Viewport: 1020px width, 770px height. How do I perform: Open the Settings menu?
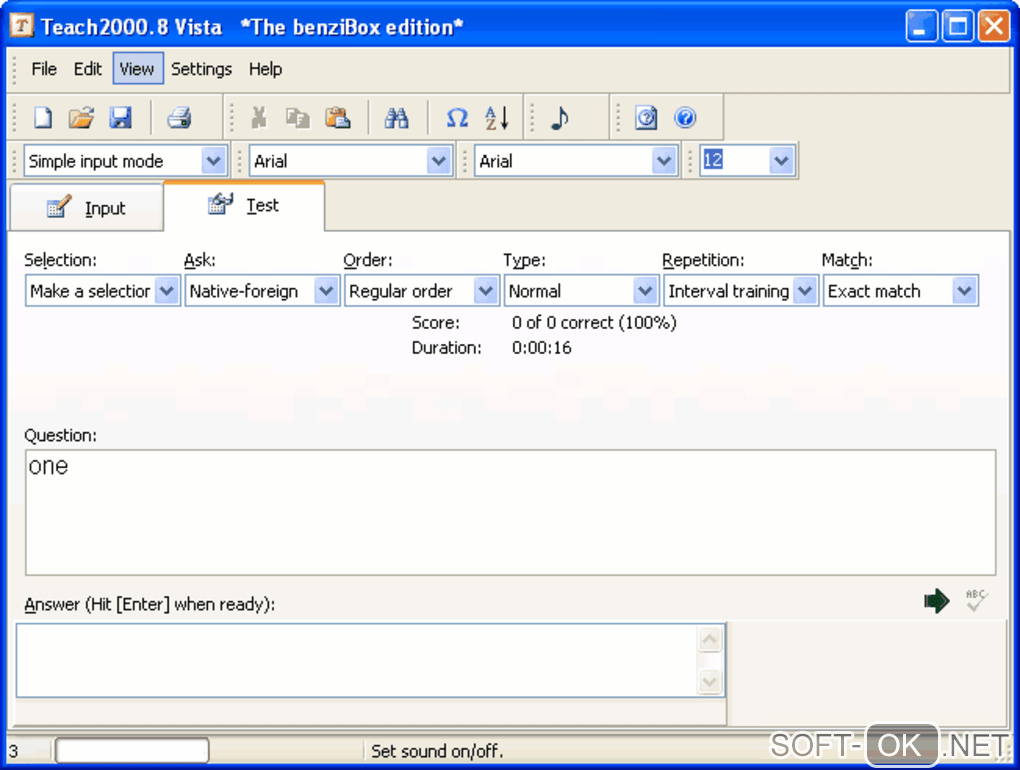[x=201, y=69]
